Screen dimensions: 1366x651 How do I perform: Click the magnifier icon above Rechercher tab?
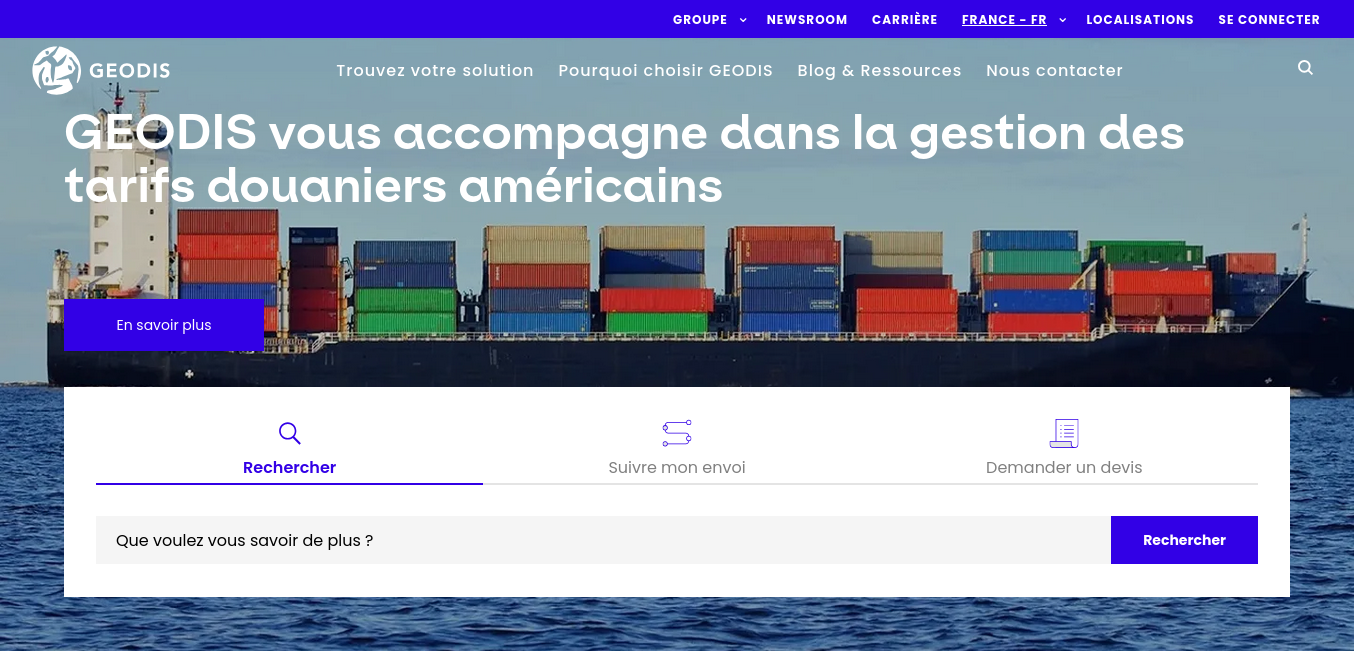pos(289,433)
